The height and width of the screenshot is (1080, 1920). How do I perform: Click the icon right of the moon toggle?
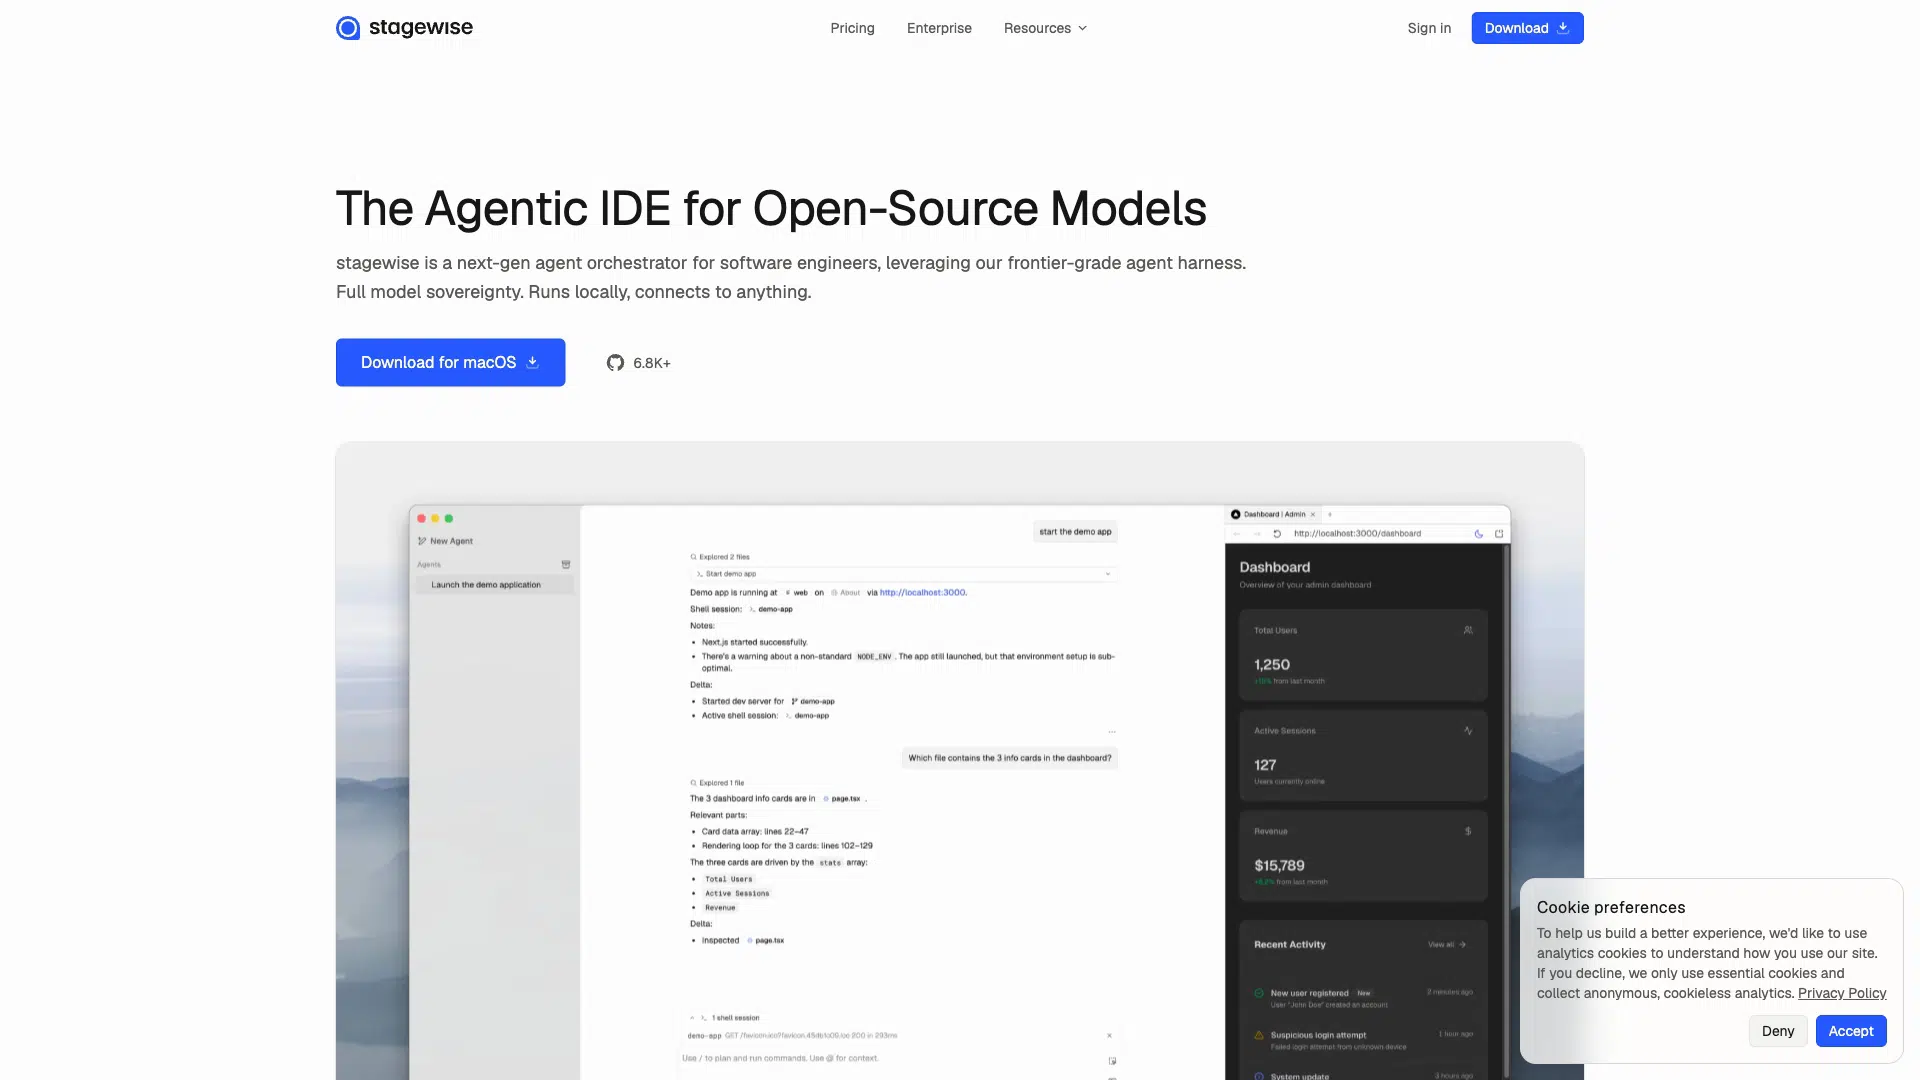(x=1499, y=533)
